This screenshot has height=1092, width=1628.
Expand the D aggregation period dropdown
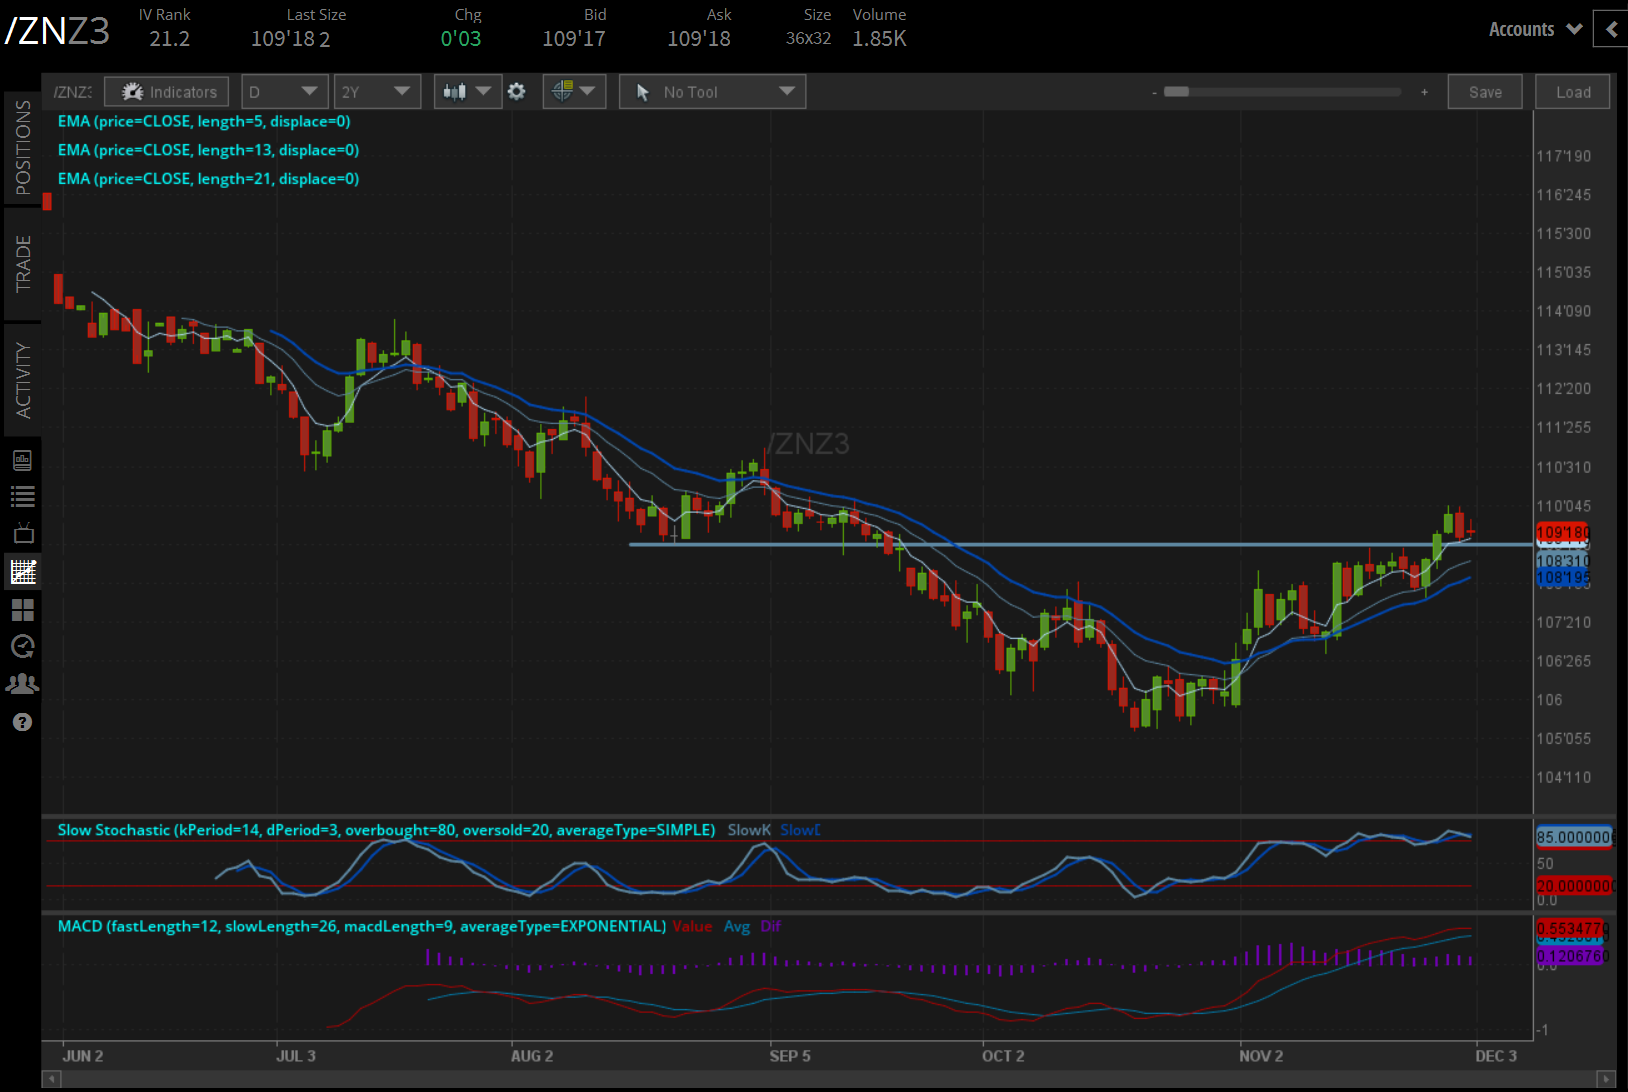pyautogui.click(x=284, y=92)
